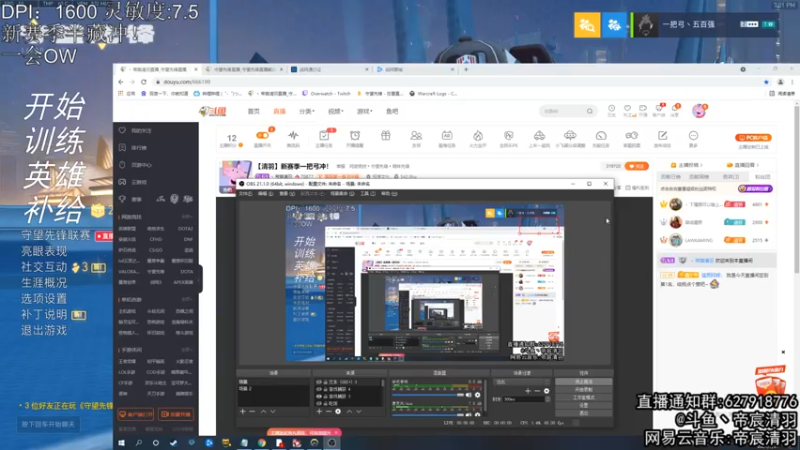Open the Overwatch - Twitch bookmark
The width and height of the screenshot is (800, 450).
click(x=327, y=94)
